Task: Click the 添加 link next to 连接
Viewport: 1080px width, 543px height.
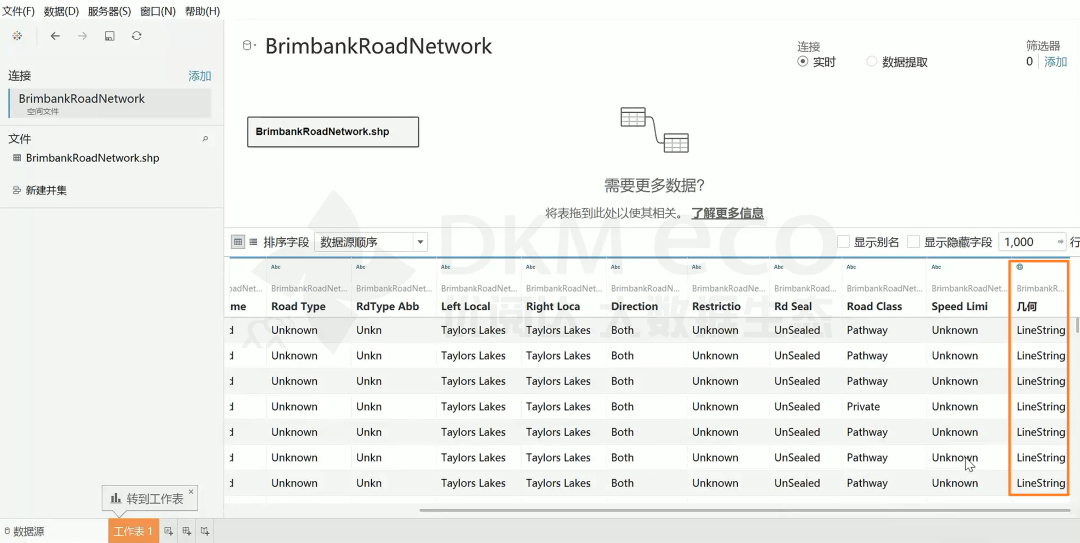Action: click(200, 76)
